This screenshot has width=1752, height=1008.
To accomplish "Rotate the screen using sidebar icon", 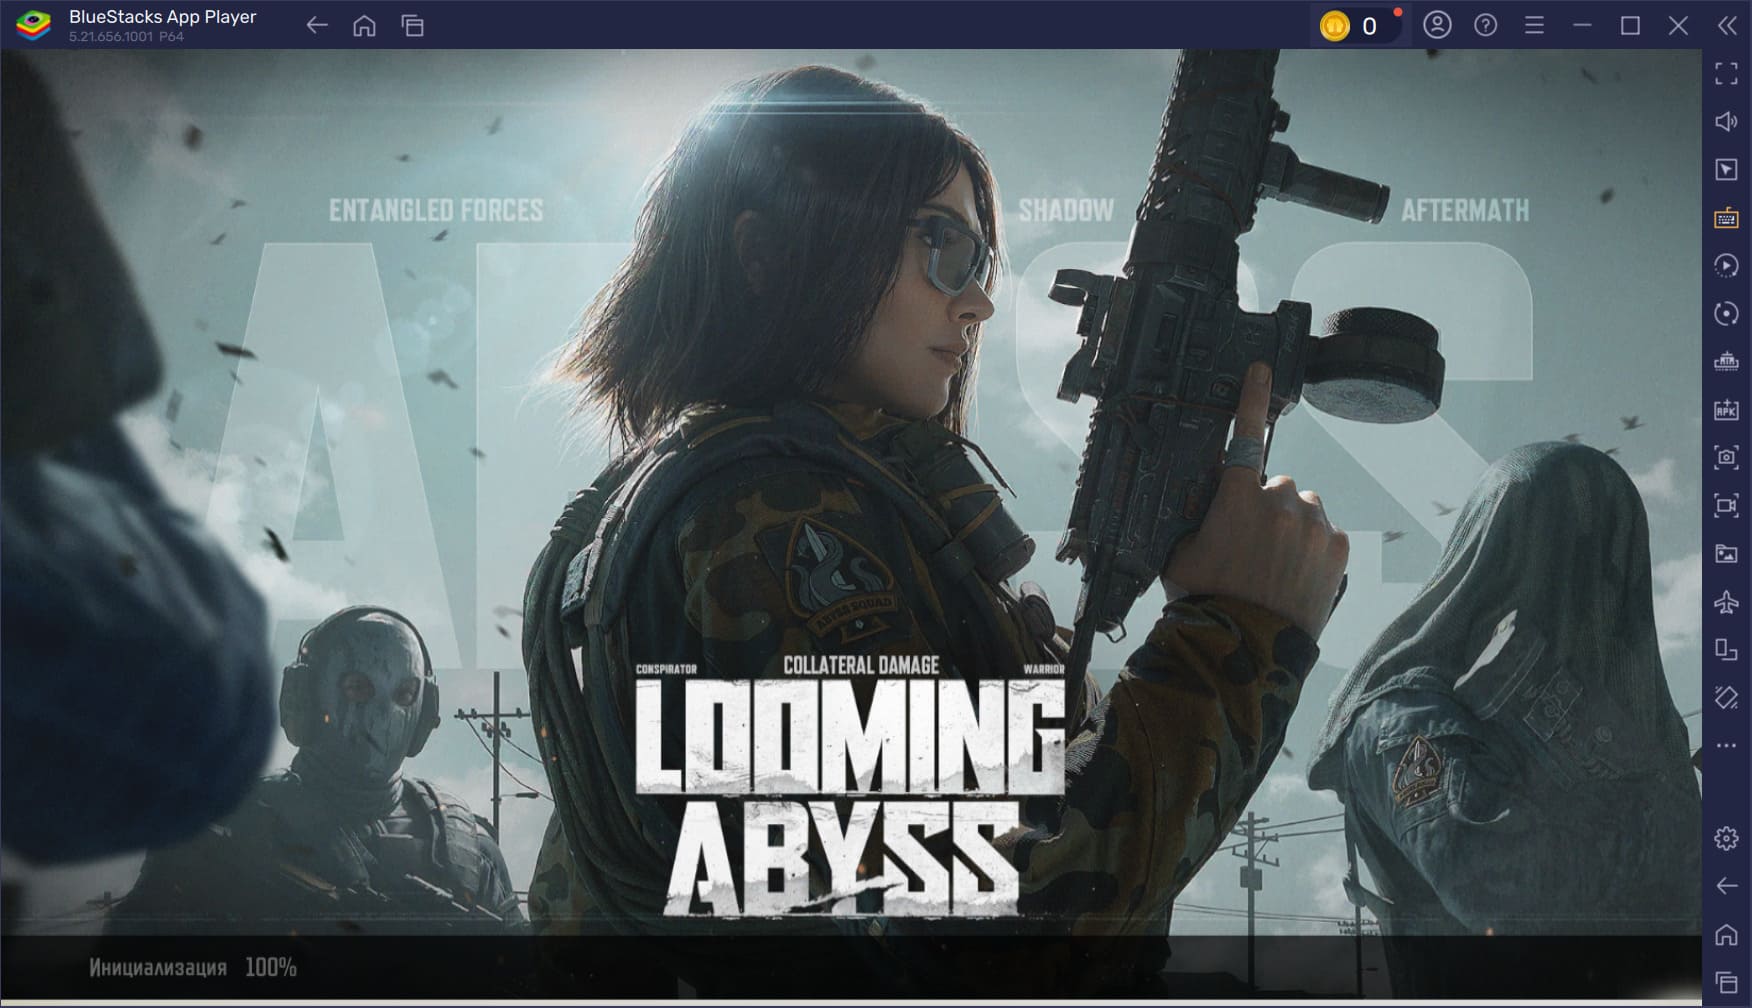I will coord(1726,649).
